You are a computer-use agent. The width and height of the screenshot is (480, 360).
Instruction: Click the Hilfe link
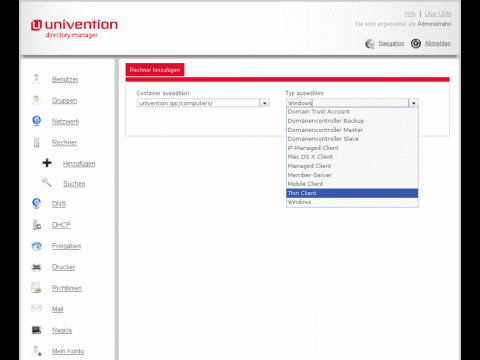point(410,14)
